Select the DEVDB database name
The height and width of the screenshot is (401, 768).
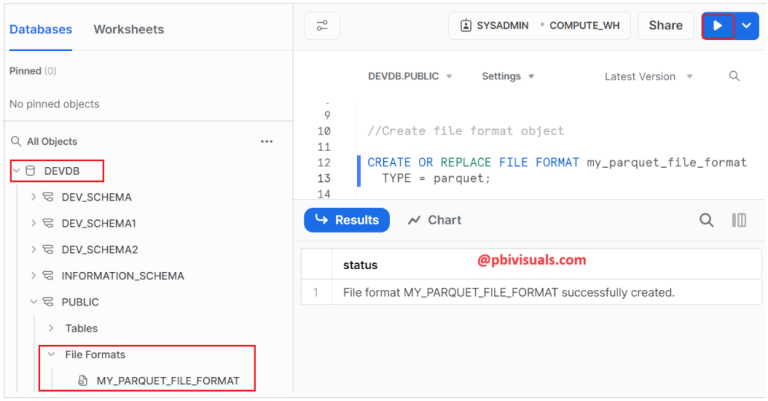(x=62, y=171)
